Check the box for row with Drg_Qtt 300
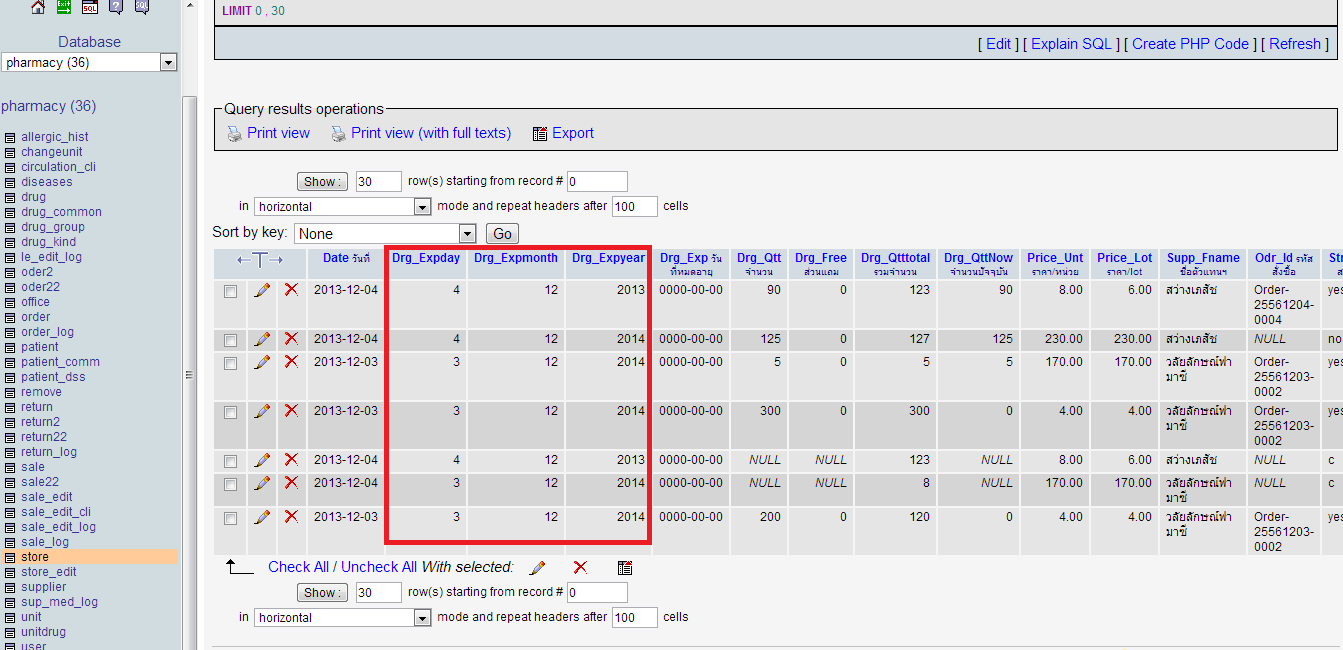Viewport: 1343px width, 650px height. point(231,413)
